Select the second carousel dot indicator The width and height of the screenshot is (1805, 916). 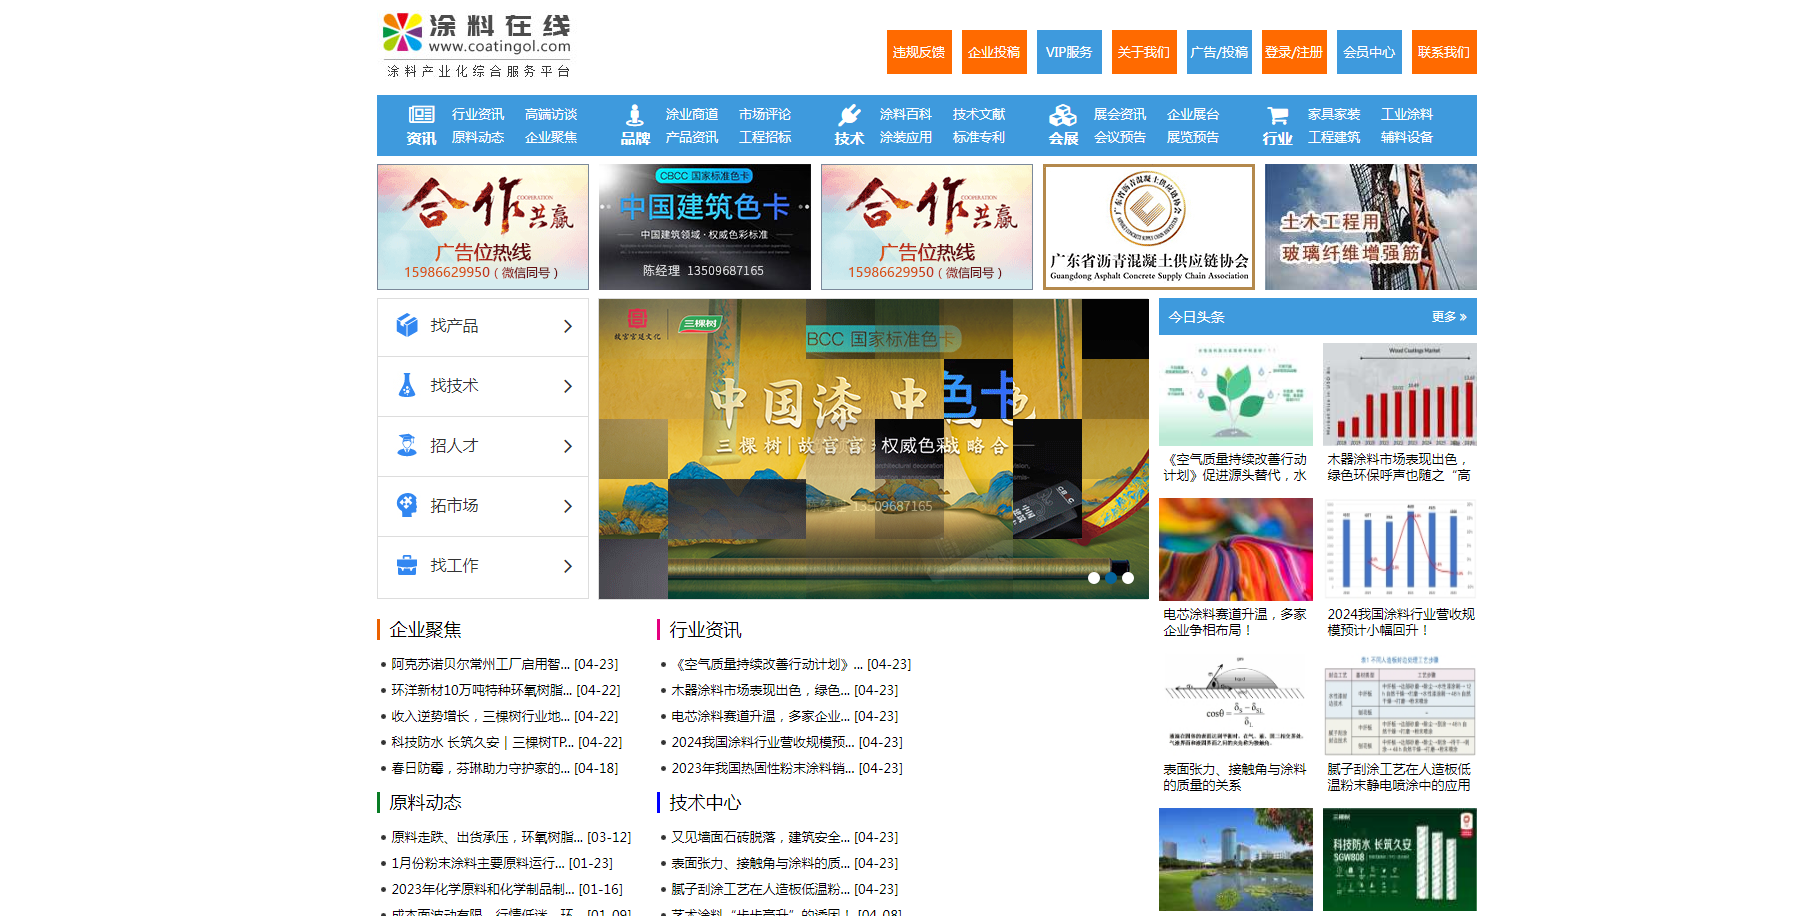[1111, 578]
